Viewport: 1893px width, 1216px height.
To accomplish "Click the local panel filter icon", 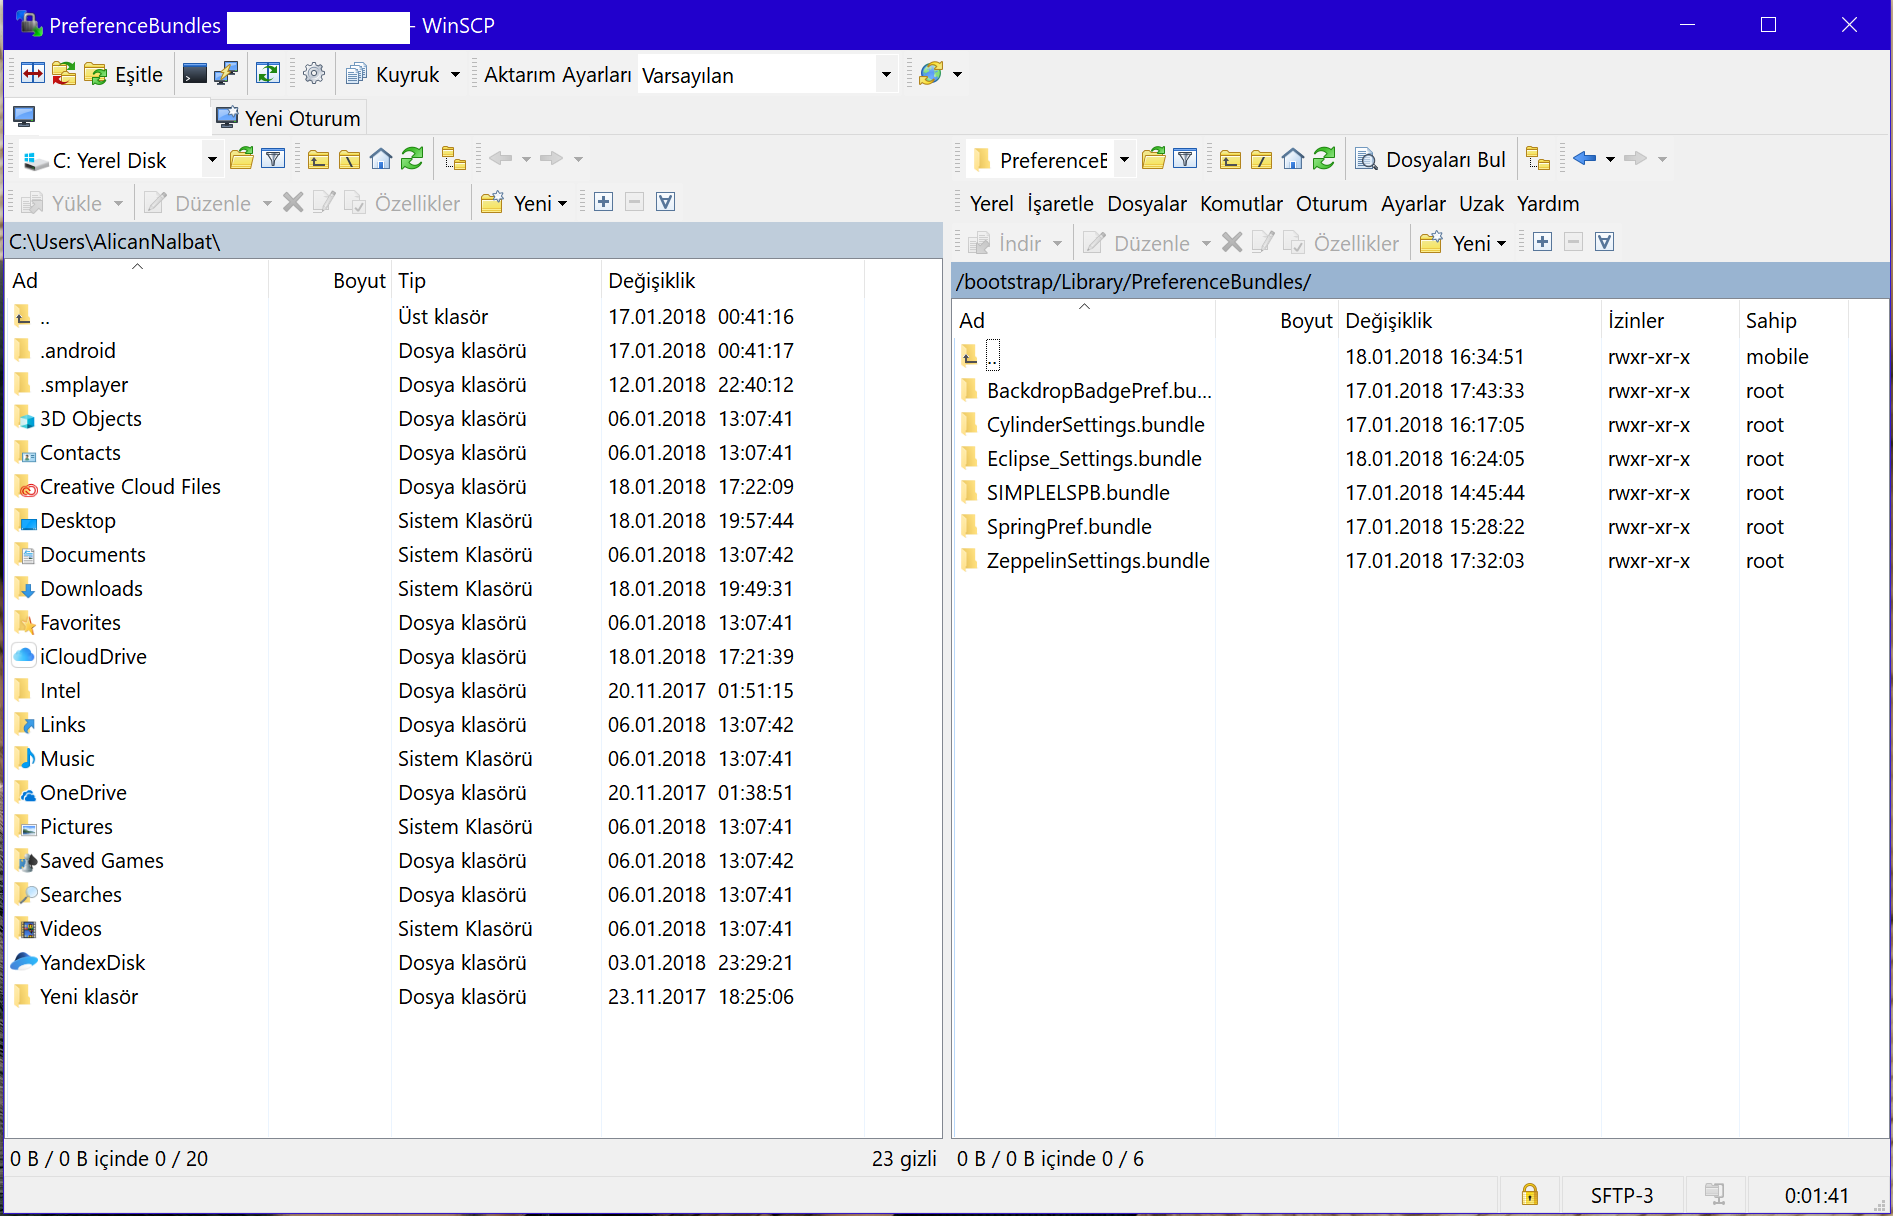I will (x=273, y=159).
